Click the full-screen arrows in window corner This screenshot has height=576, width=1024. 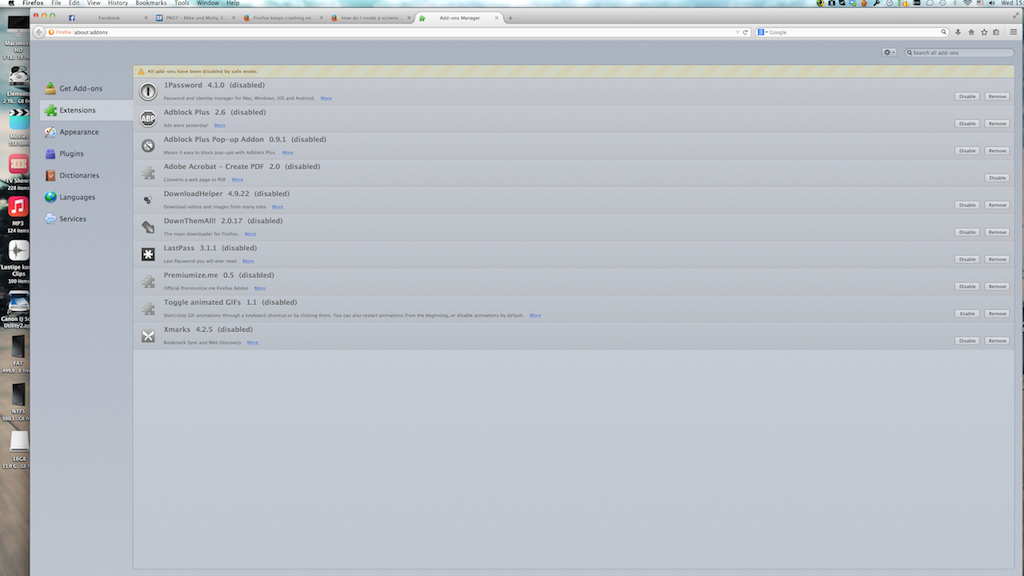(1016, 16)
